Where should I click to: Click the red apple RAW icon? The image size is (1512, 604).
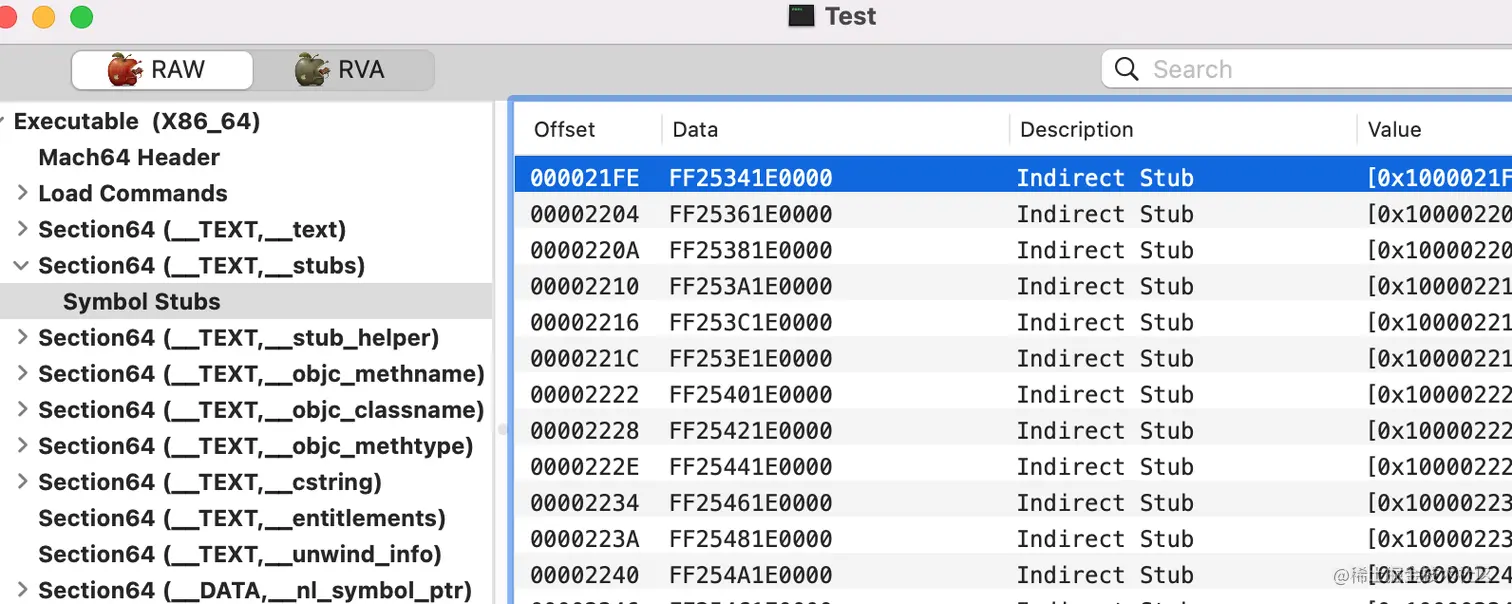coord(125,69)
